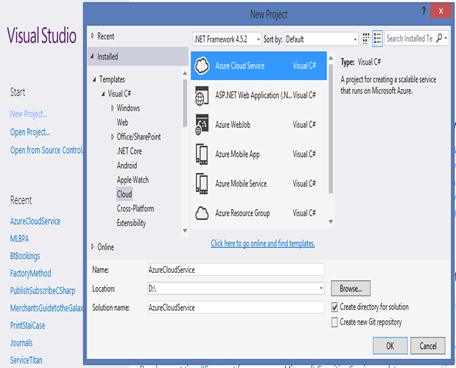Image resolution: width=456 pixels, height=368 pixels.
Task: Click the category tree scroll-down arrow
Action: 185,231
